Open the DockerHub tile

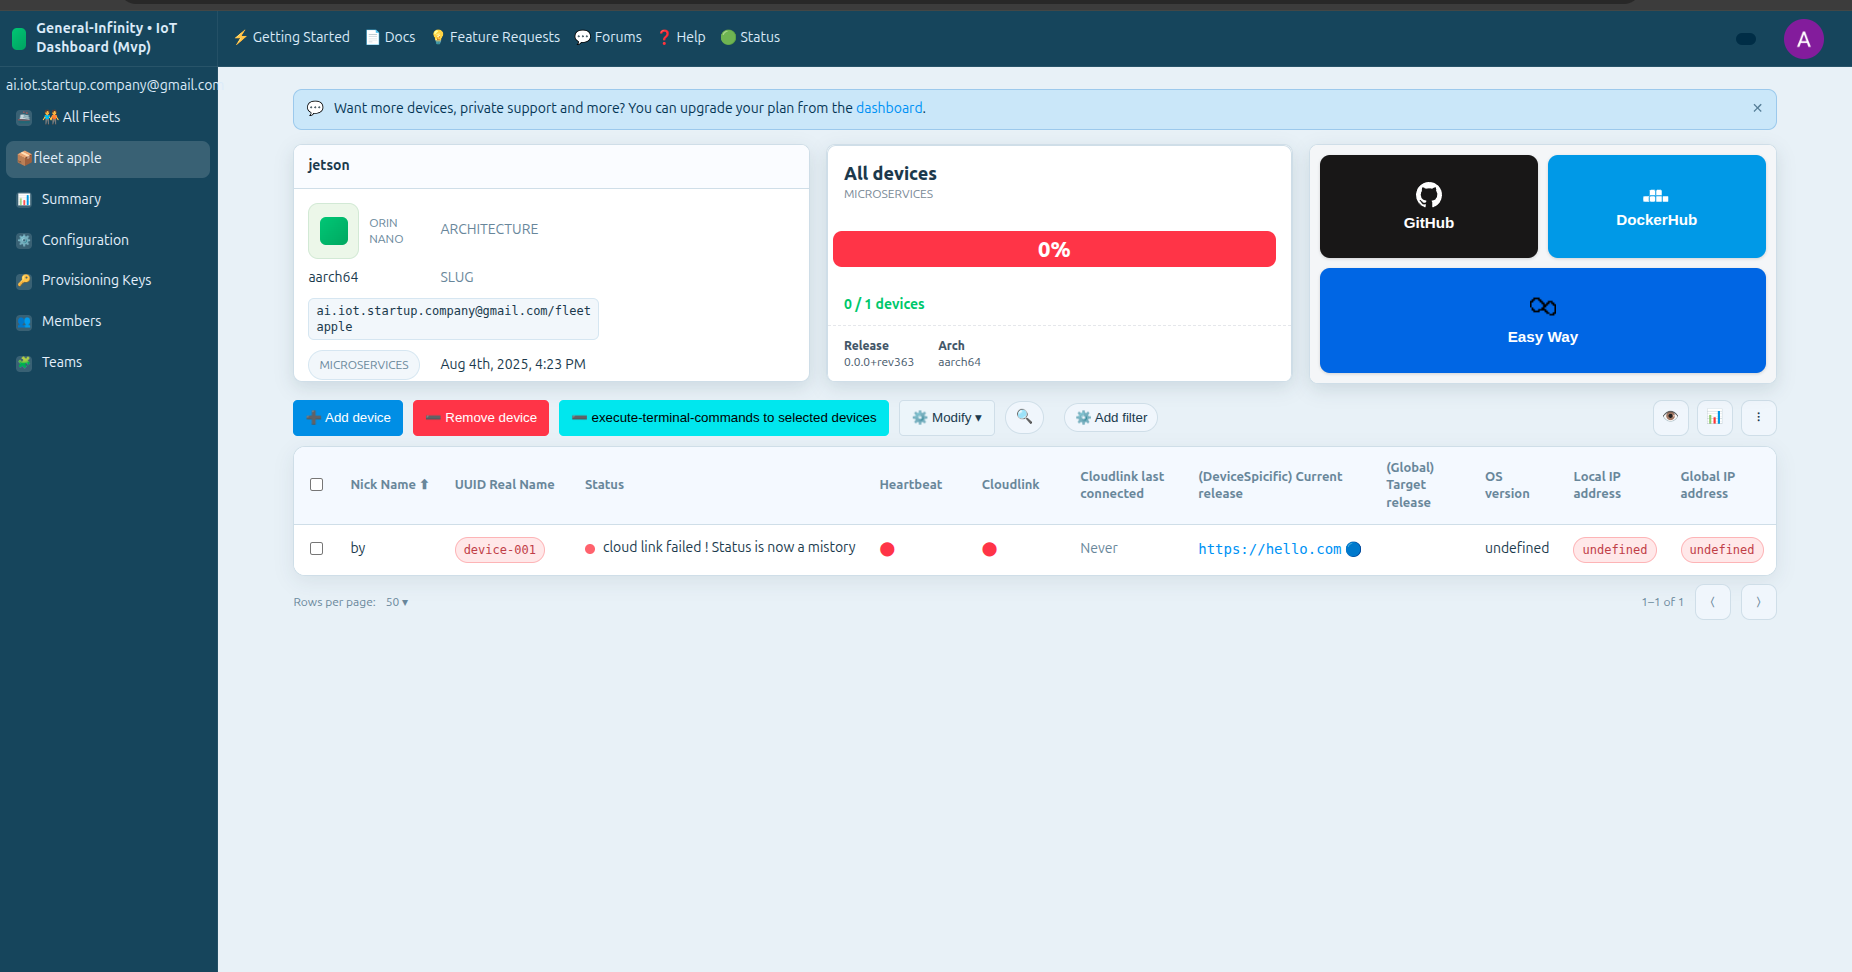point(1656,206)
